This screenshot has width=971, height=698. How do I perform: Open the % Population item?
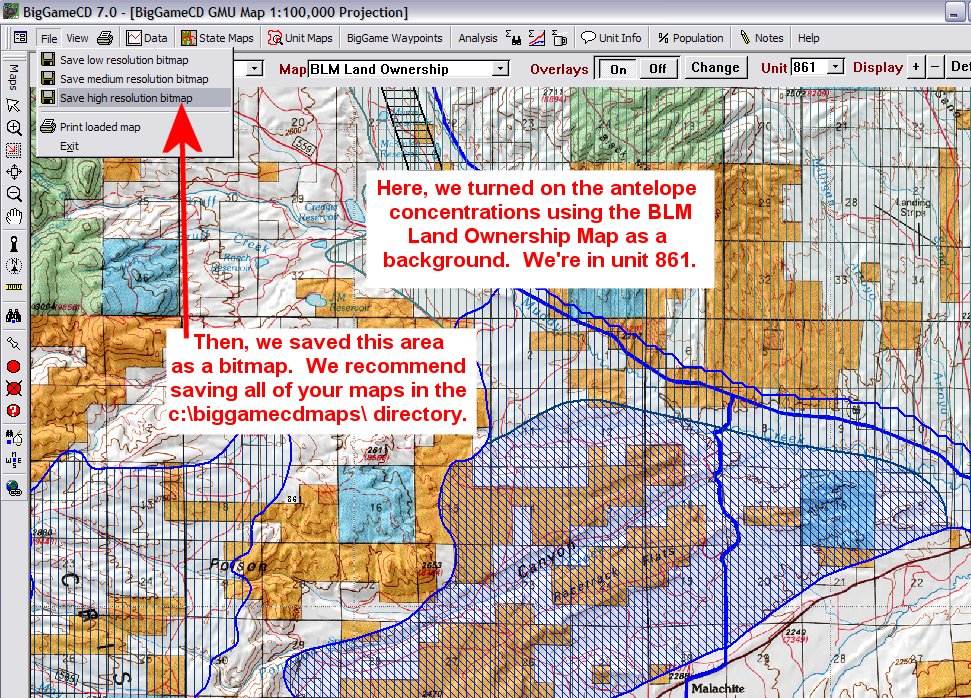pos(690,38)
